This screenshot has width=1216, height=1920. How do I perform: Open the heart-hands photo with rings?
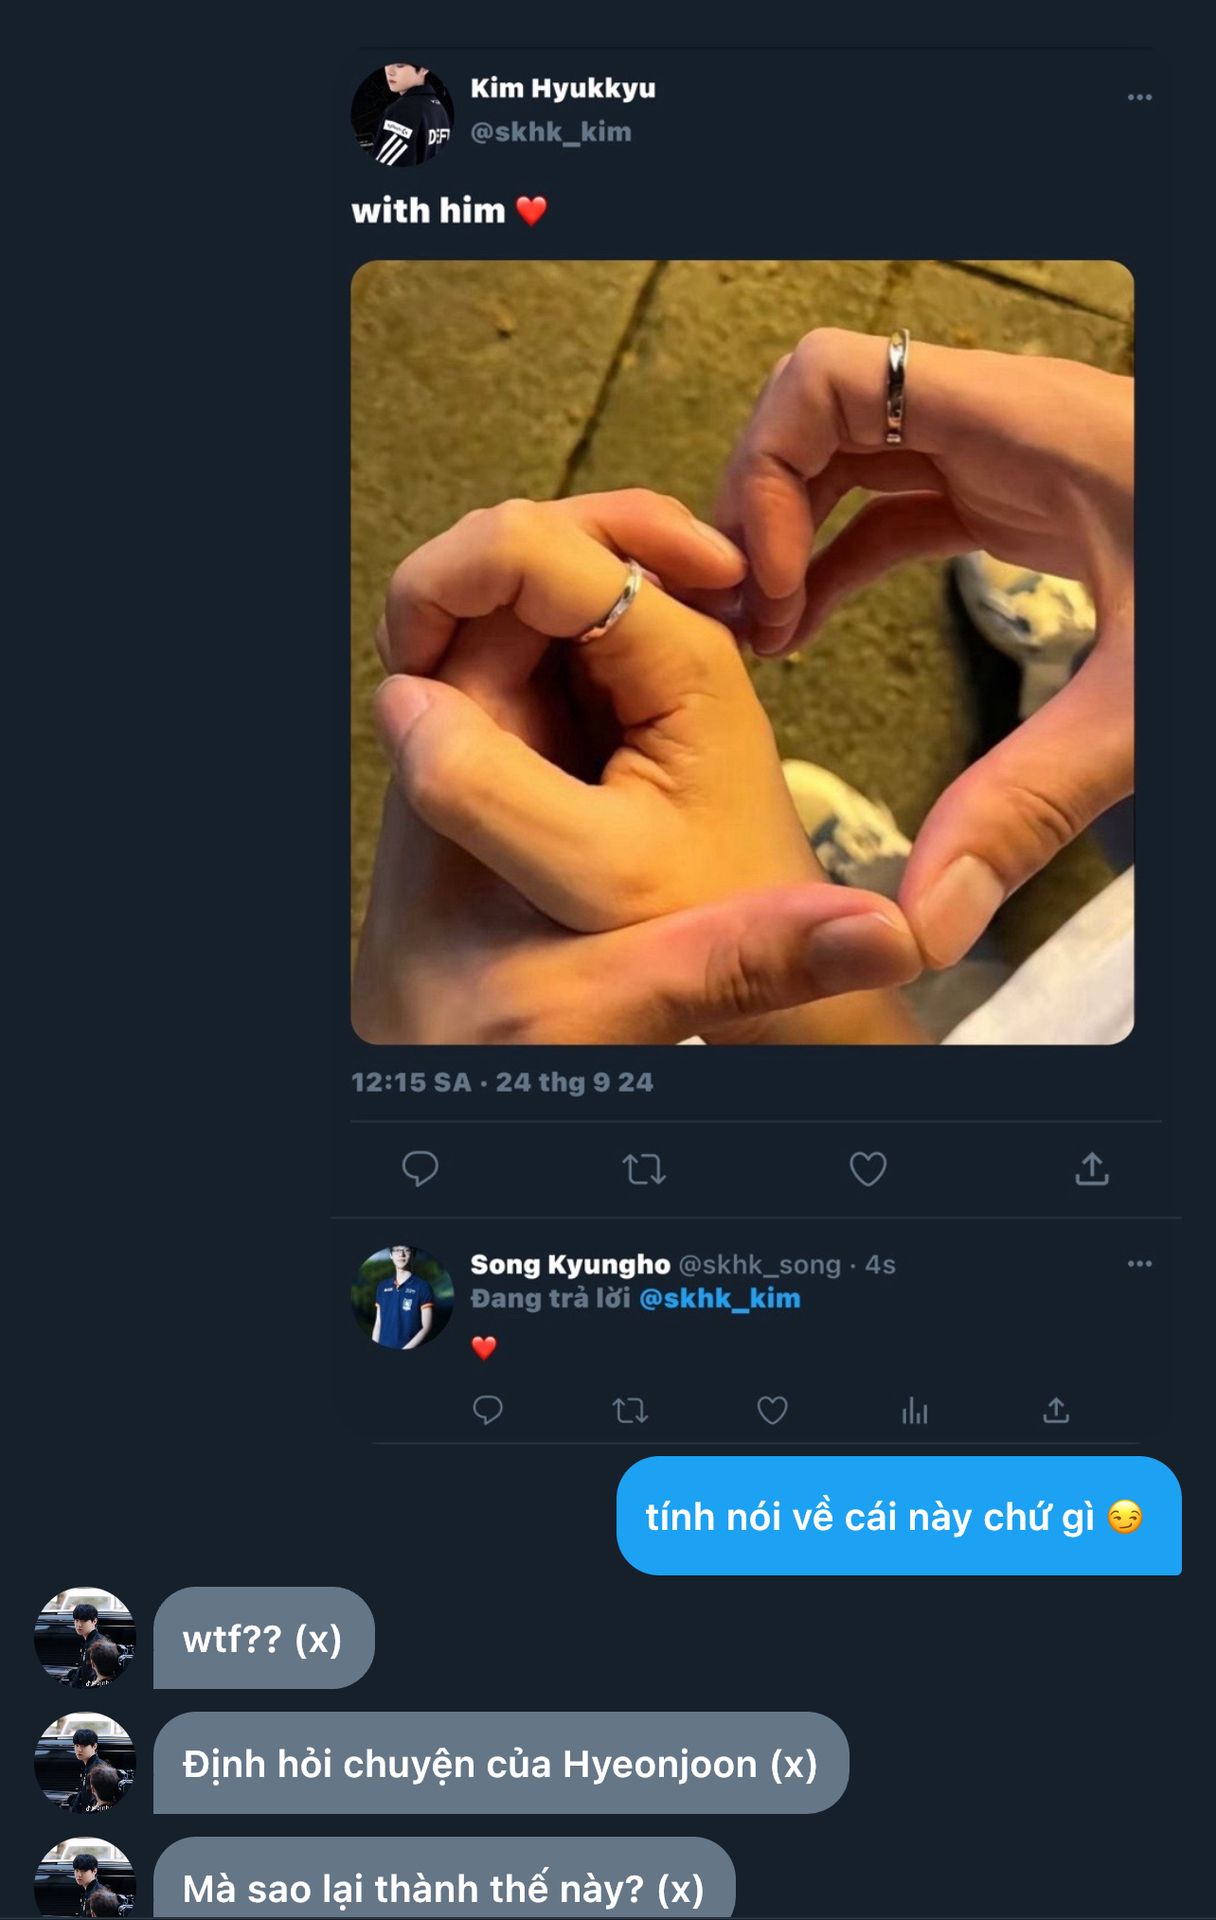(742, 652)
